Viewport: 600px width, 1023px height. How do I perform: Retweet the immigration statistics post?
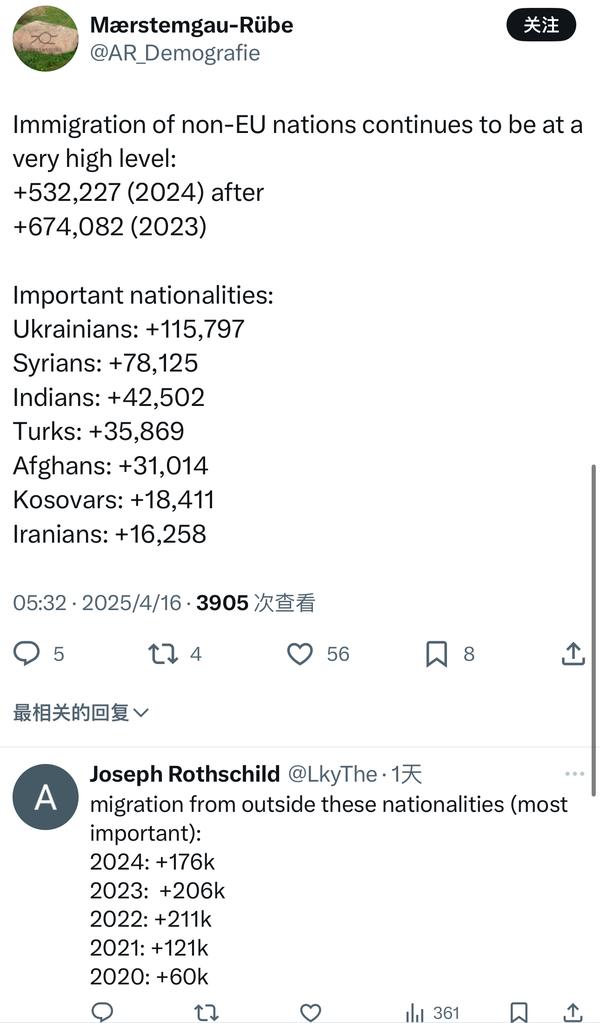point(163,654)
